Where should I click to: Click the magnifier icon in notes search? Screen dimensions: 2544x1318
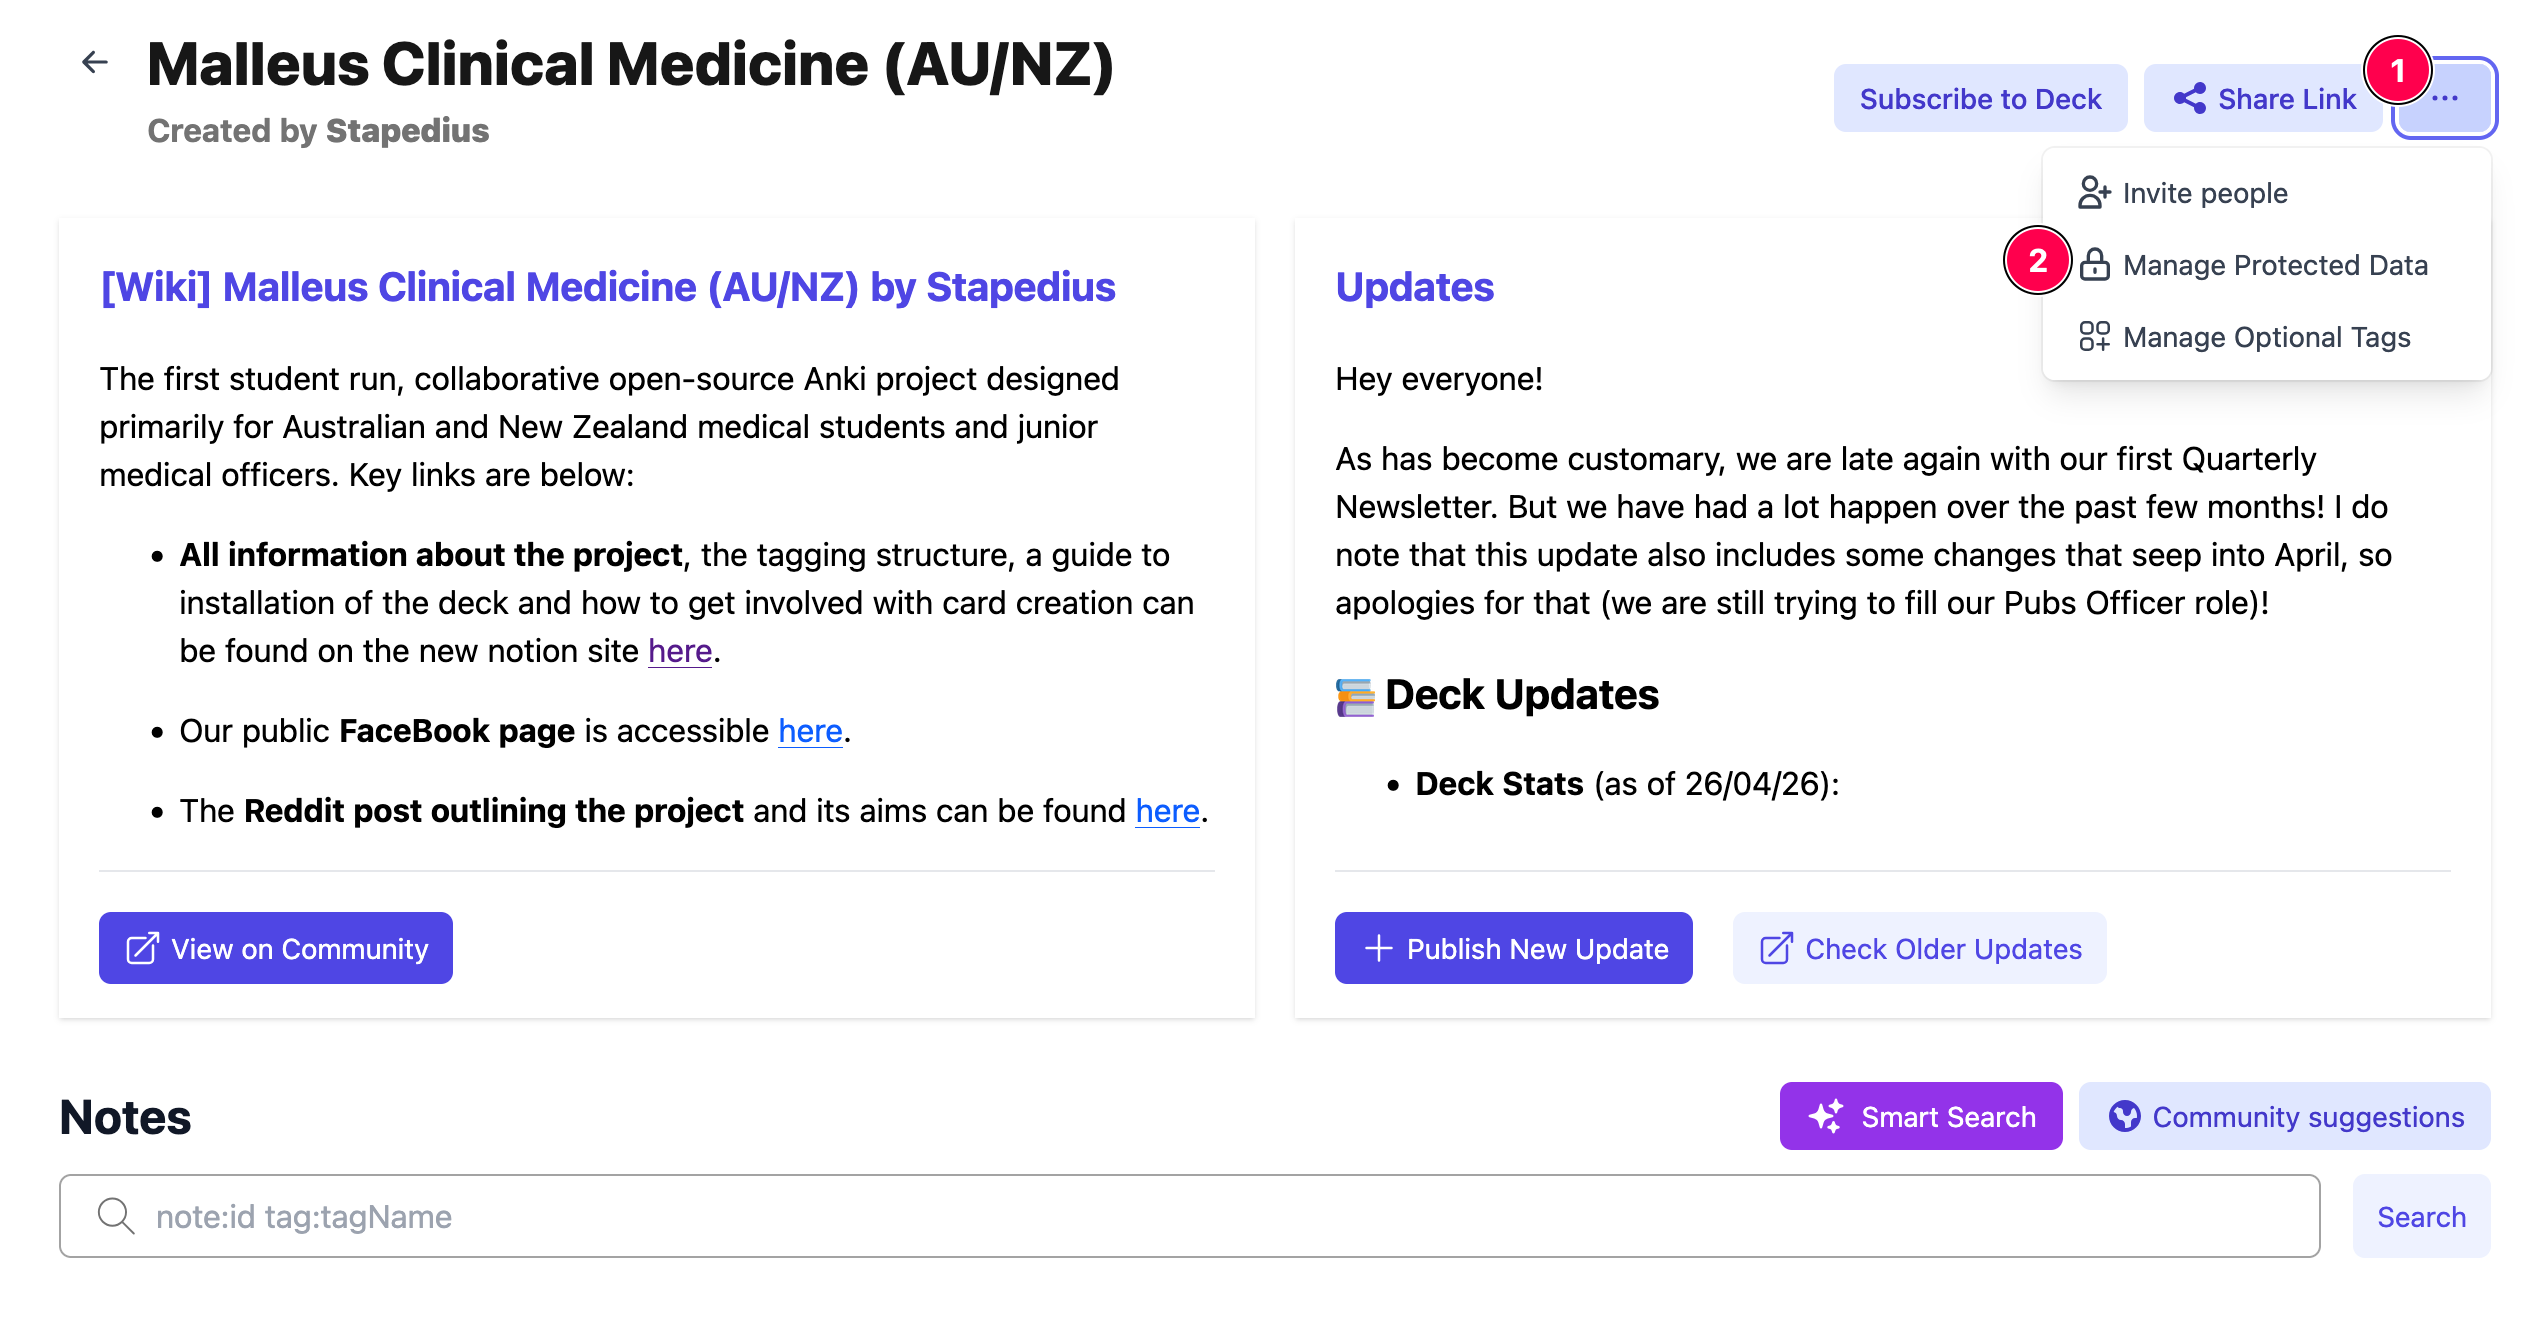116,1216
